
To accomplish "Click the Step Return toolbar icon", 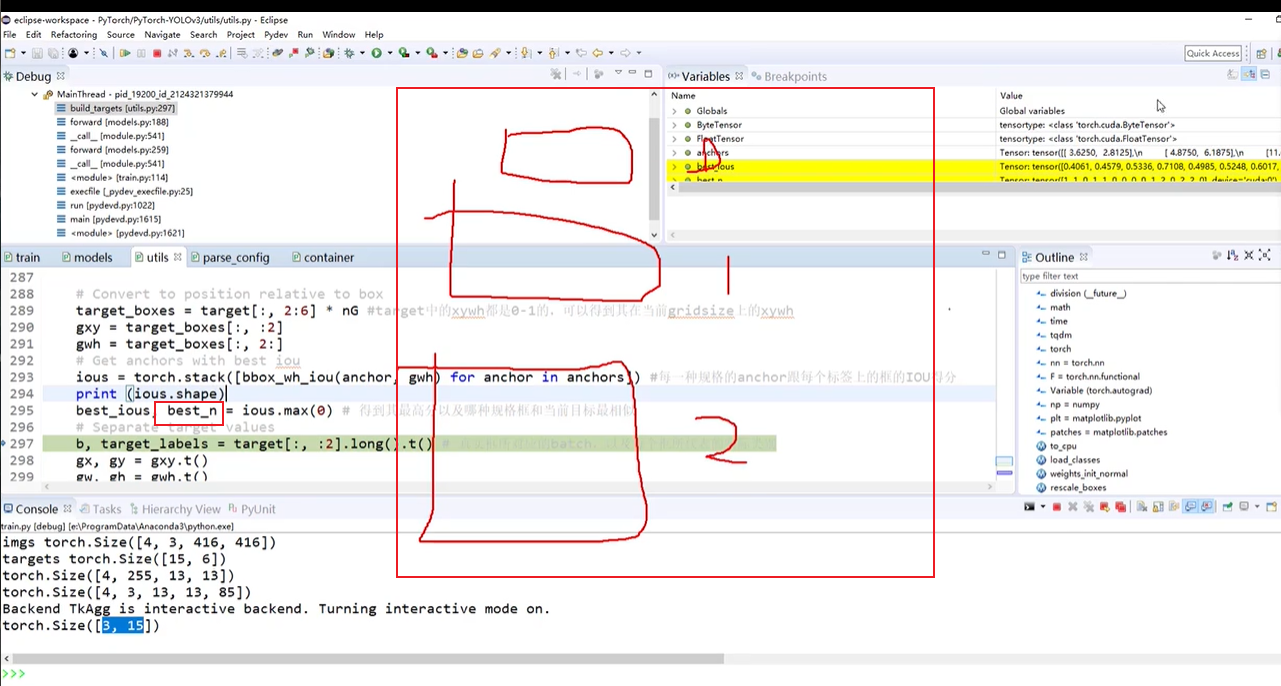I will 222,53.
